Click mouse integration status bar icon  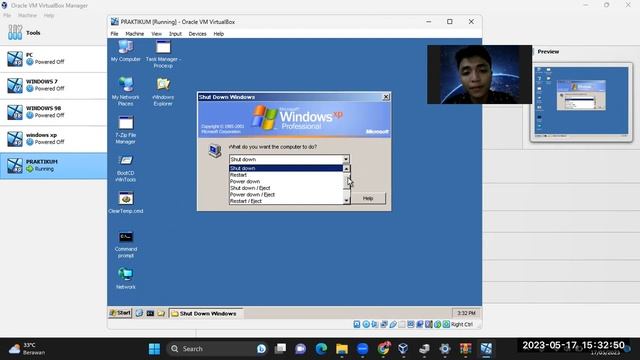pos(438,324)
